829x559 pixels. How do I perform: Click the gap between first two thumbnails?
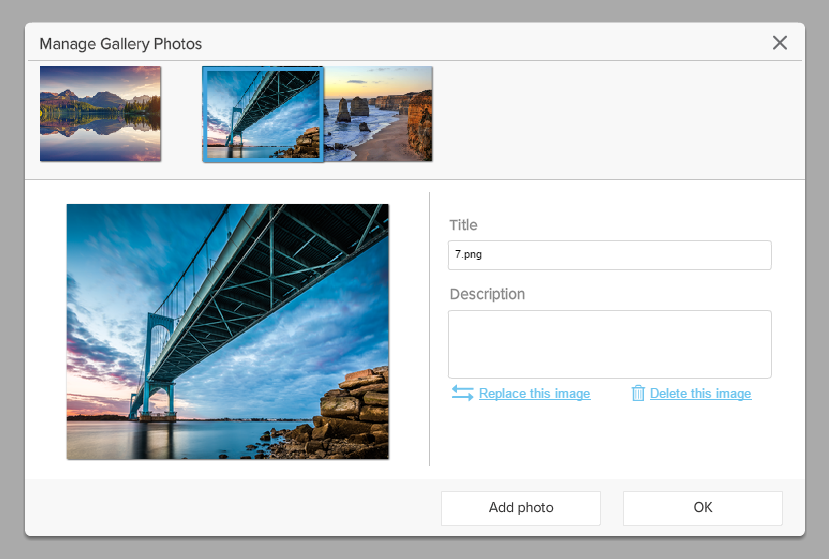coord(181,113)
